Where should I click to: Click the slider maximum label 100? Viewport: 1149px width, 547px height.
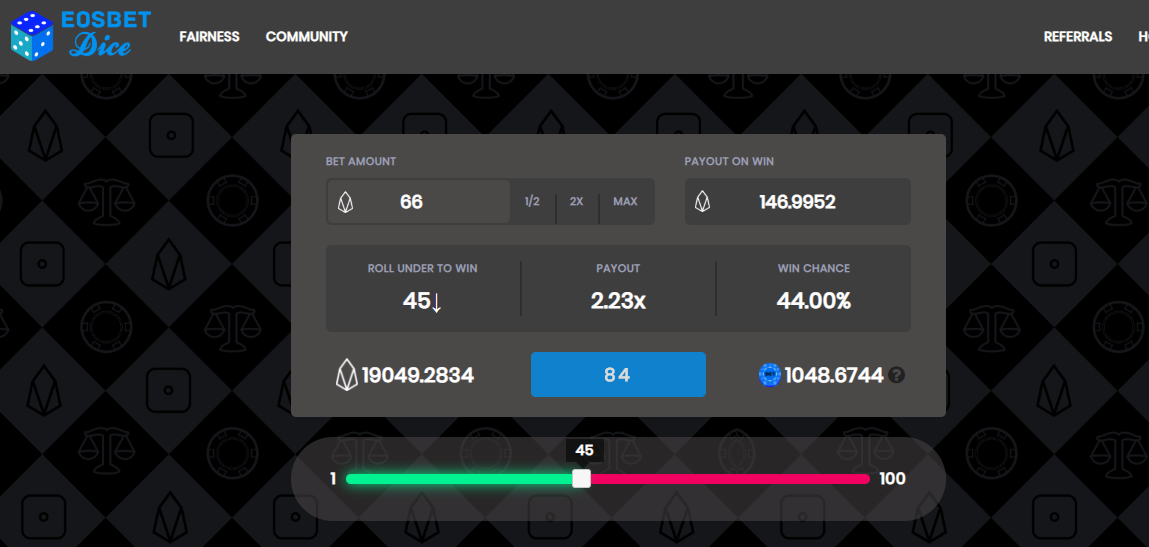(893, 479)
